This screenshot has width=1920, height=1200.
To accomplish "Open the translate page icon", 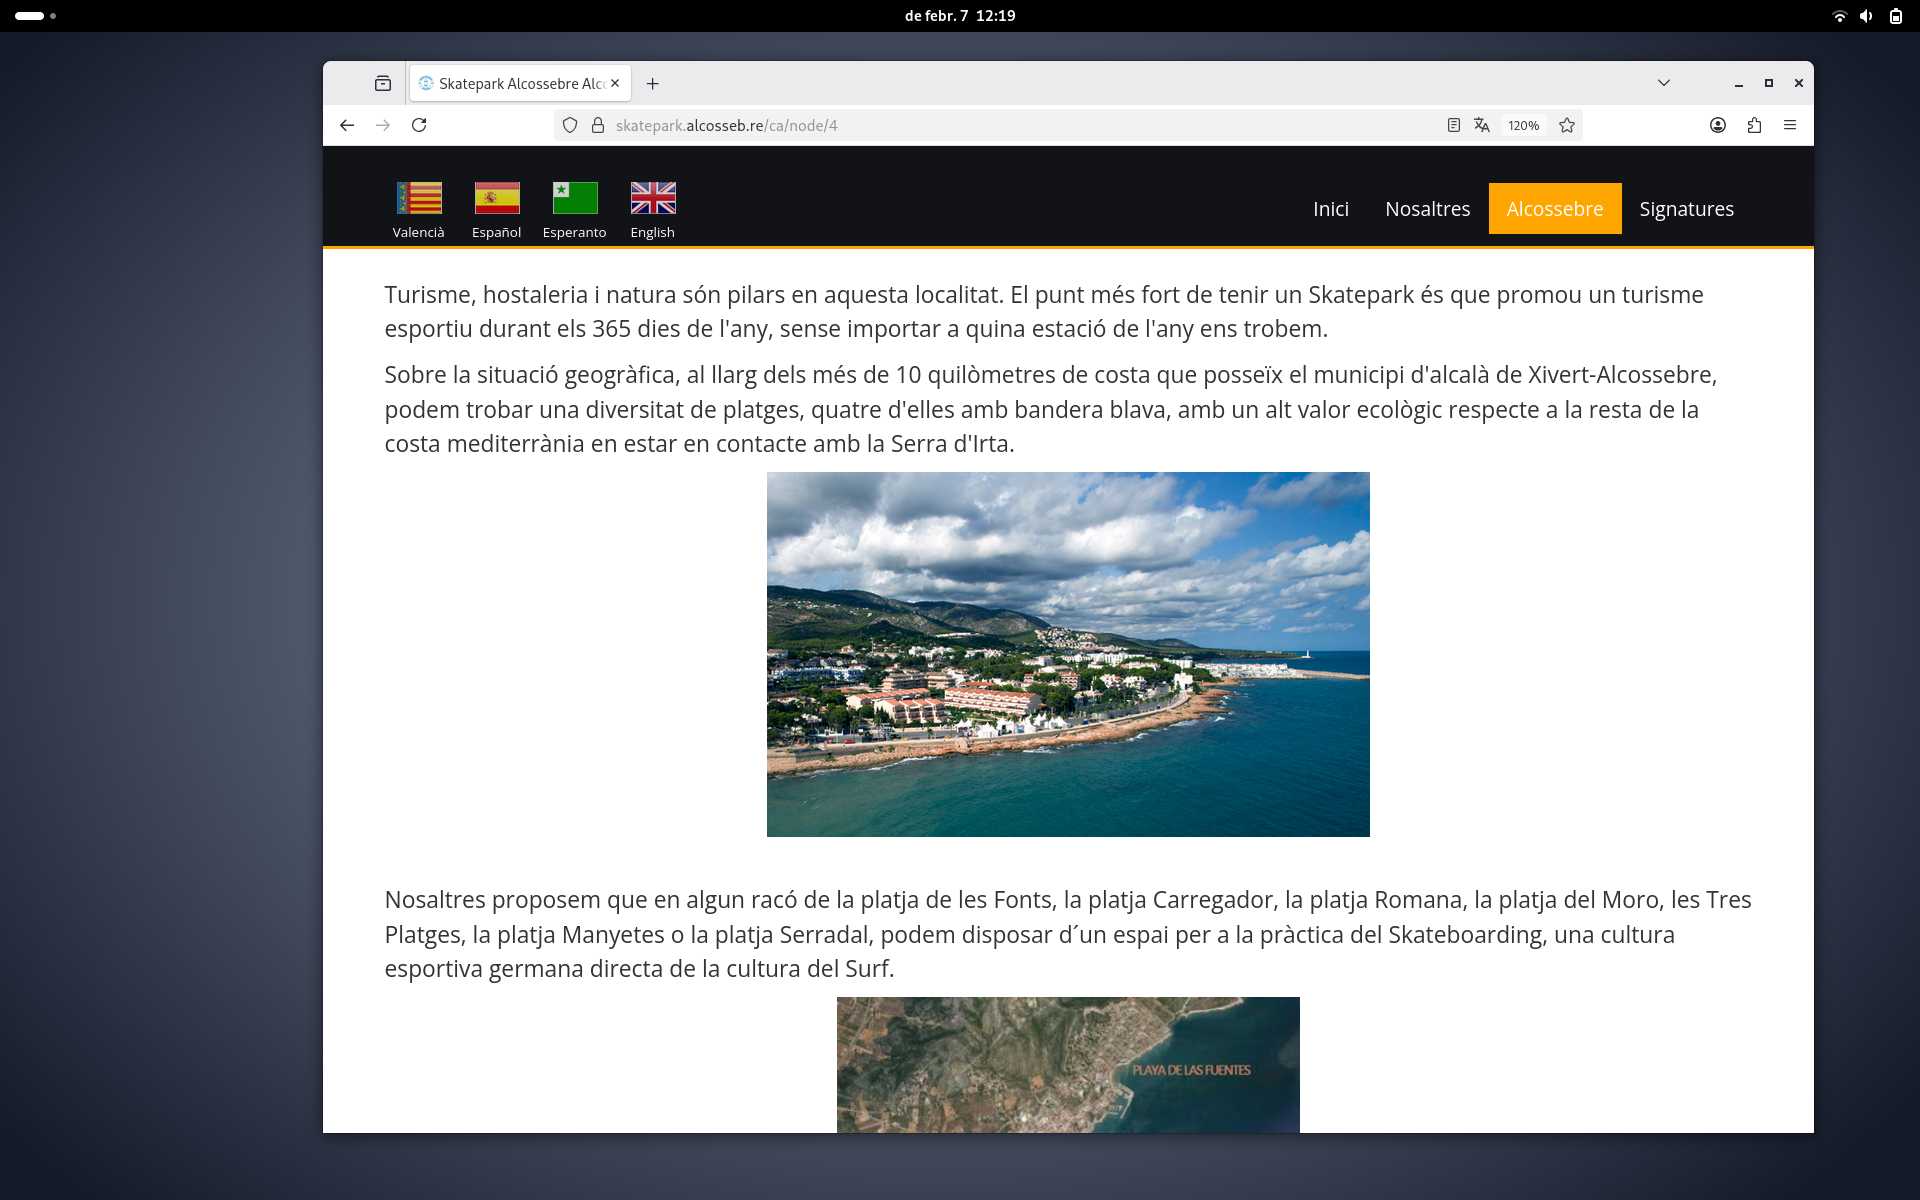I will 1482,125.
